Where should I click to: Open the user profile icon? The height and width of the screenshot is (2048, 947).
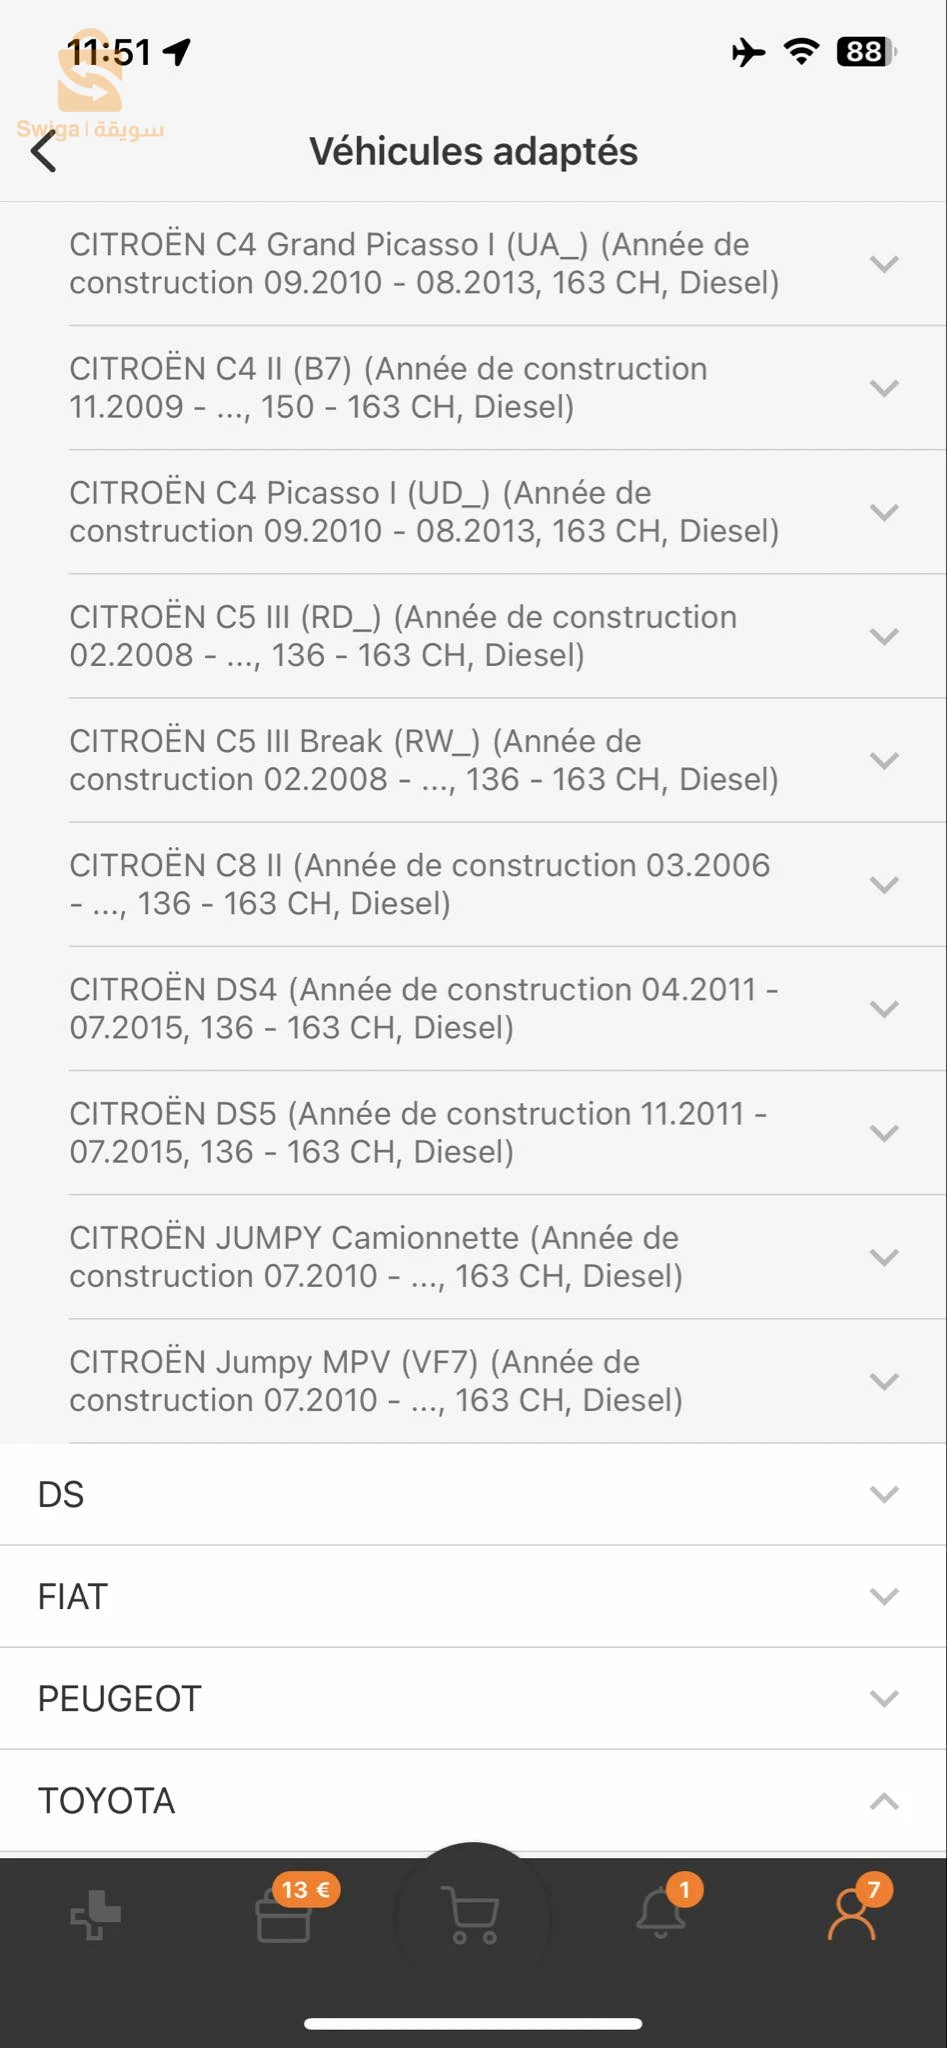coord(851,1912)
